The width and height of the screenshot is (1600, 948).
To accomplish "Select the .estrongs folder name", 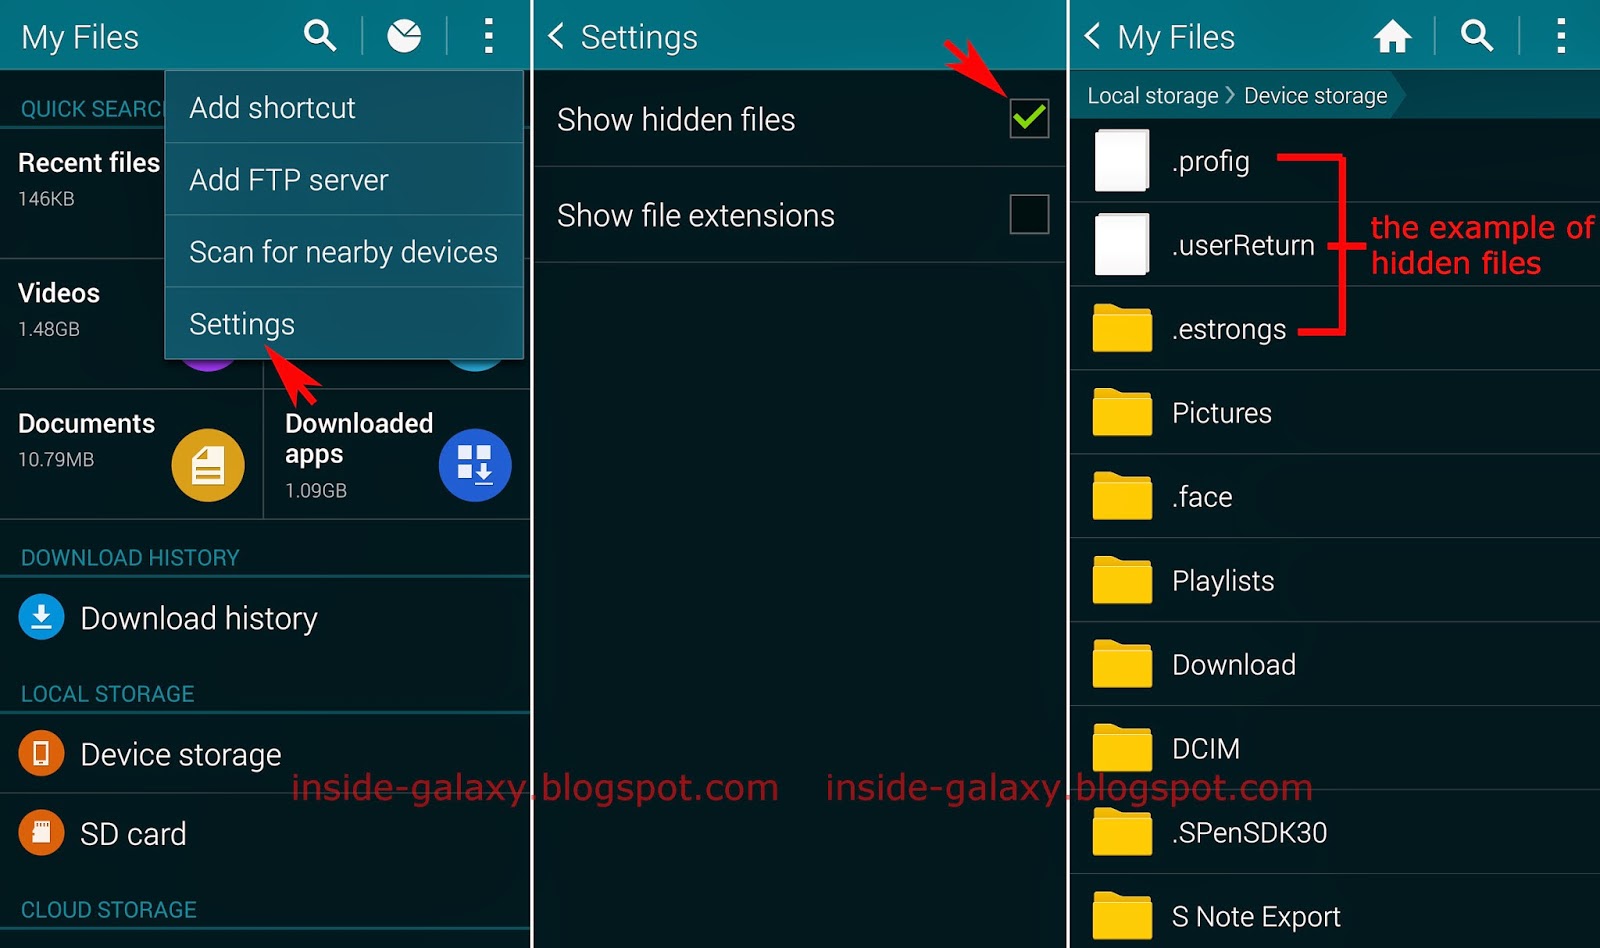I will (x=1229, y=330).
